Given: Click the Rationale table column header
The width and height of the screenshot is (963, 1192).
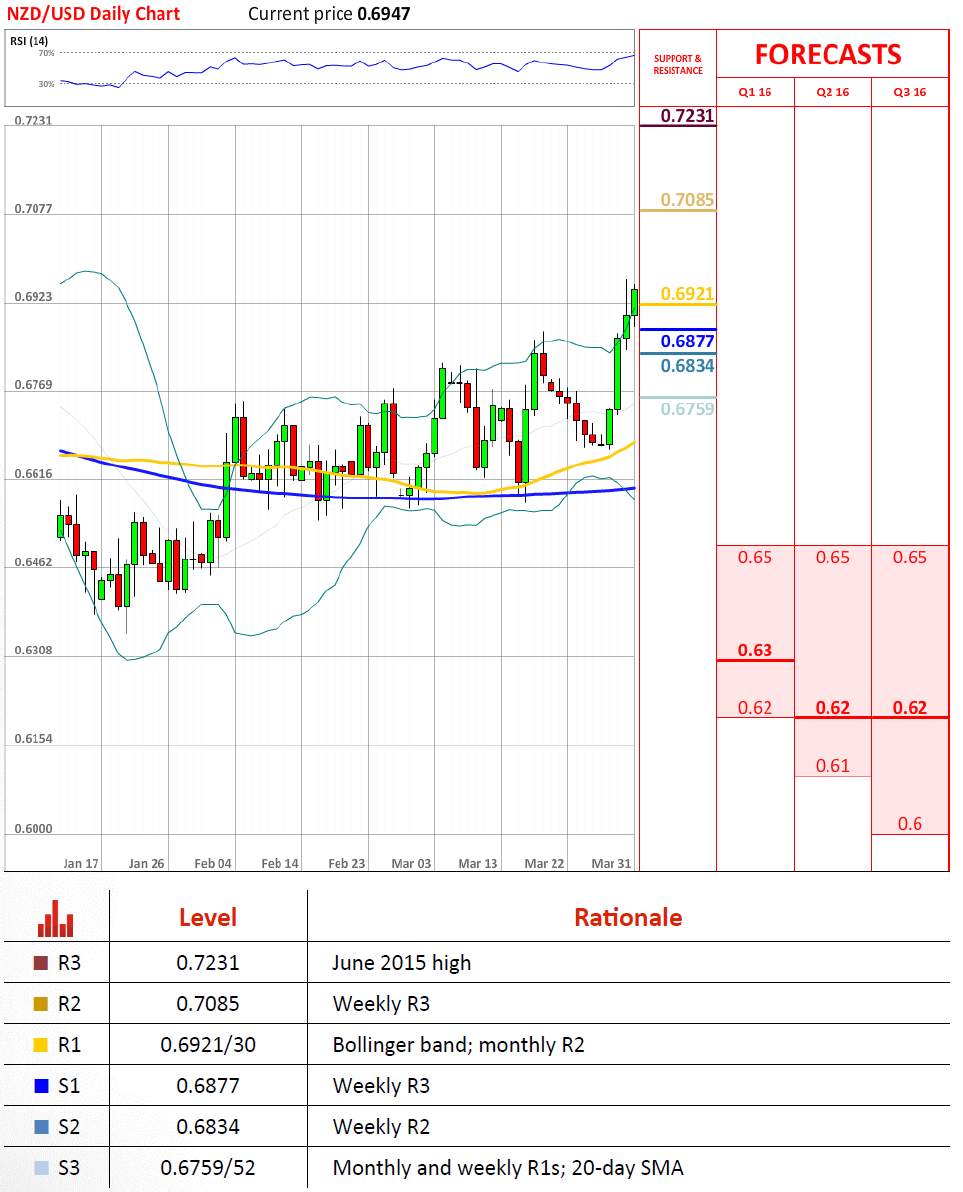Looking at the screenshot, I should coord(628,918).
